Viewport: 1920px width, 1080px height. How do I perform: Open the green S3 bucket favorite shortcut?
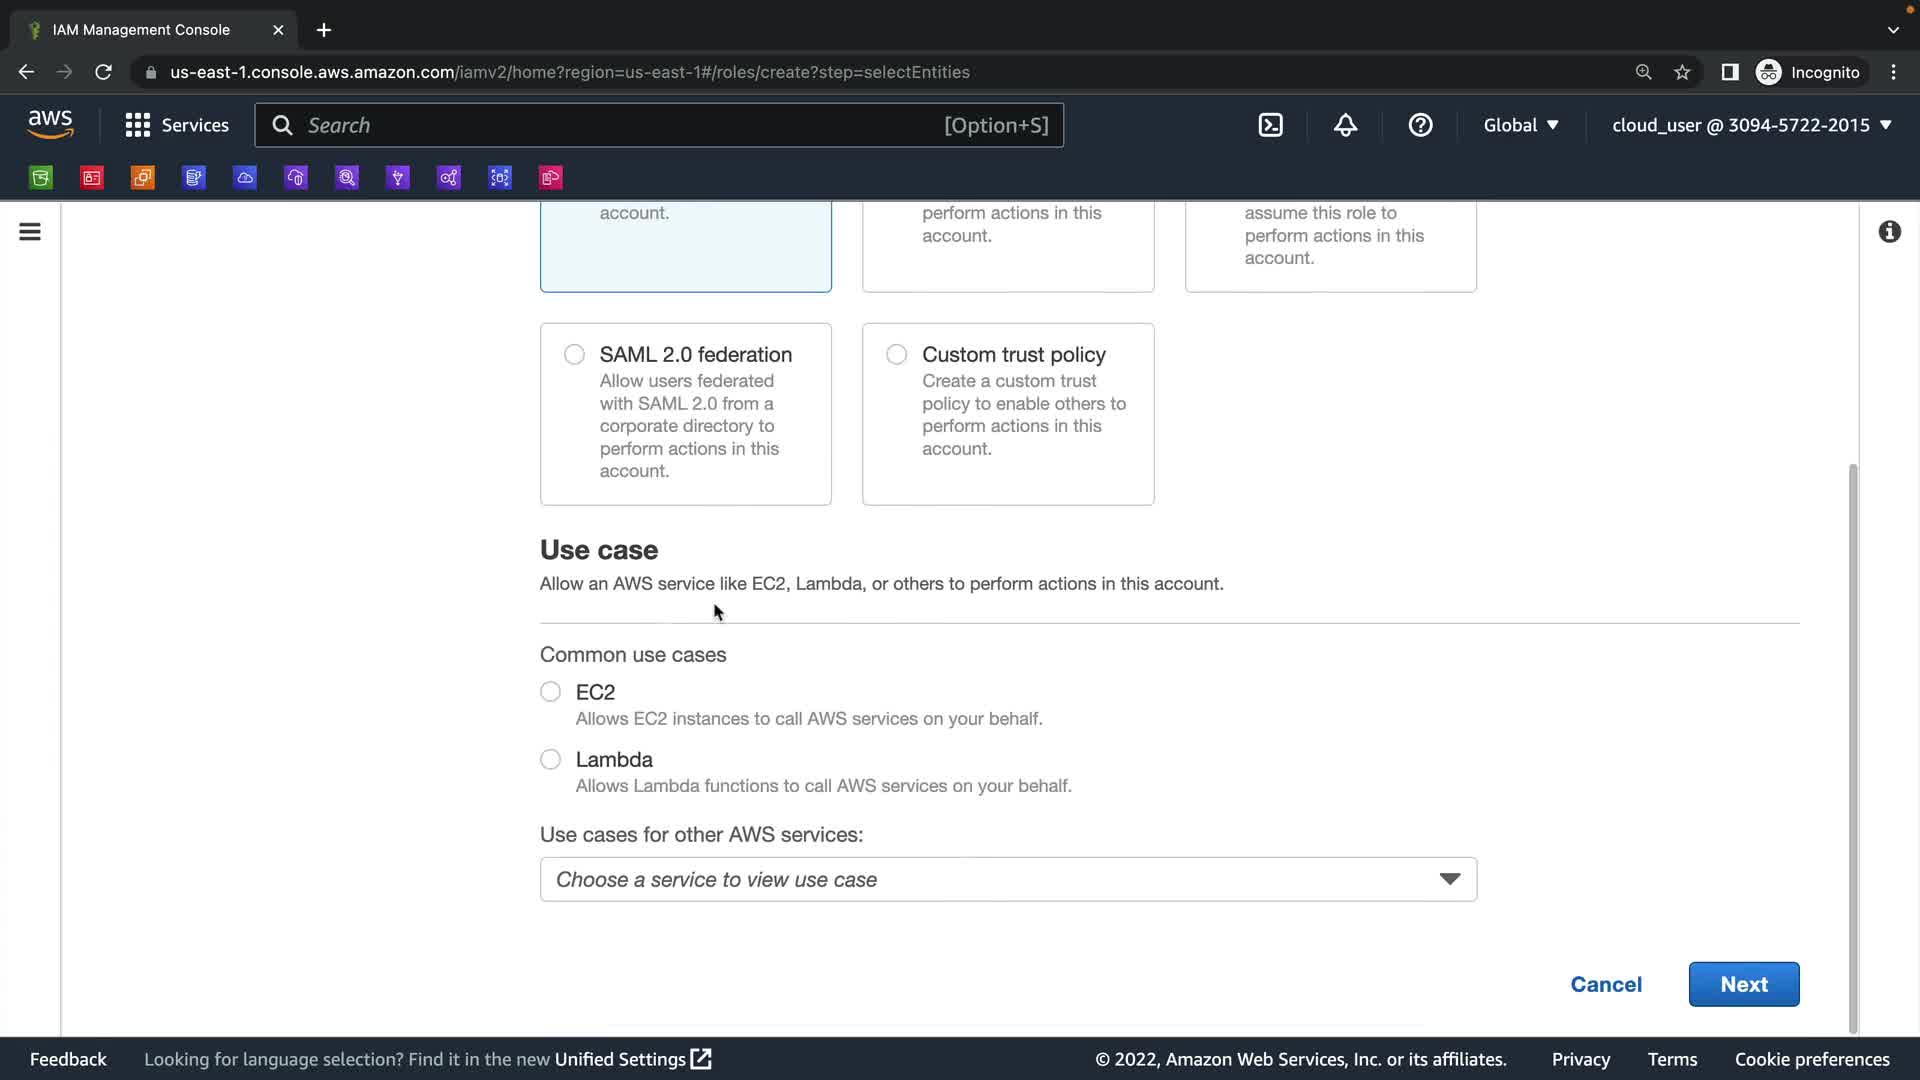point(41,178)
